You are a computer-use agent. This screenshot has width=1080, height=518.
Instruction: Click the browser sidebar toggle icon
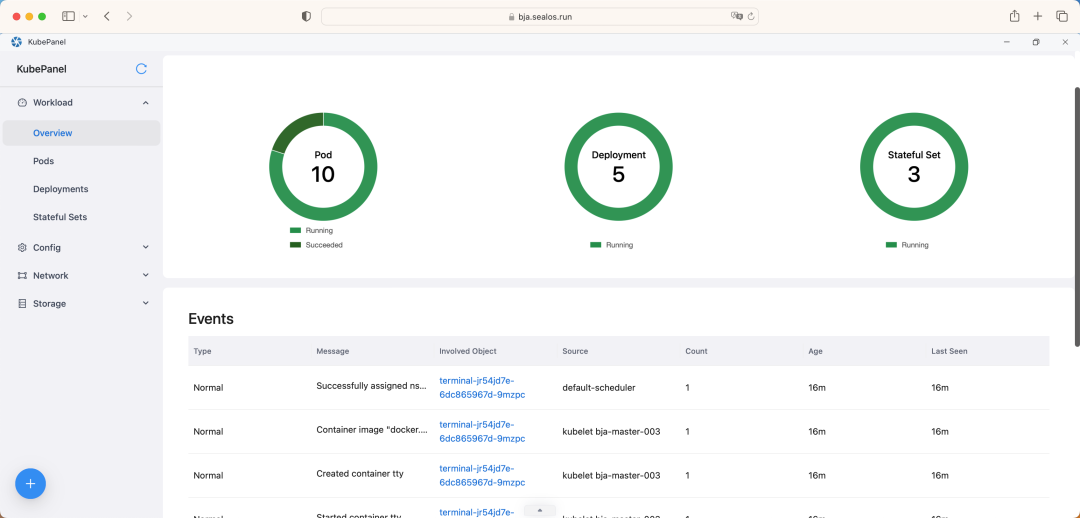68,16
